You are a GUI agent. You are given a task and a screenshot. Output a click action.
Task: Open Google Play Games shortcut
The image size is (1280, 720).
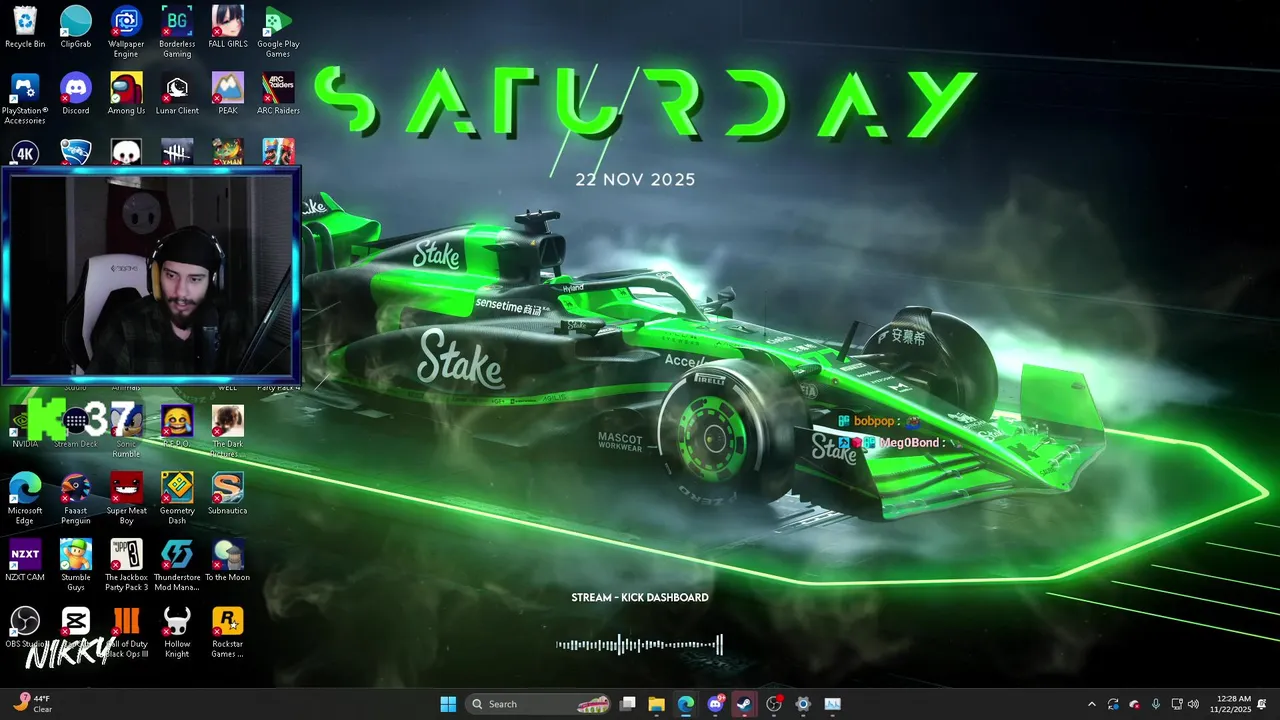click(278, 32)
